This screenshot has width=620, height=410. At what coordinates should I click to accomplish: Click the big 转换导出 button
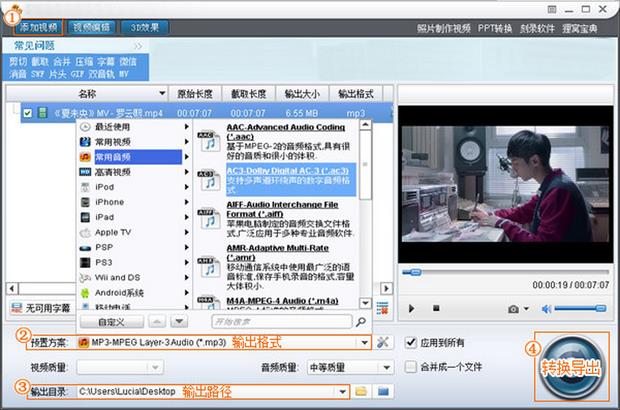pos(572,368)
